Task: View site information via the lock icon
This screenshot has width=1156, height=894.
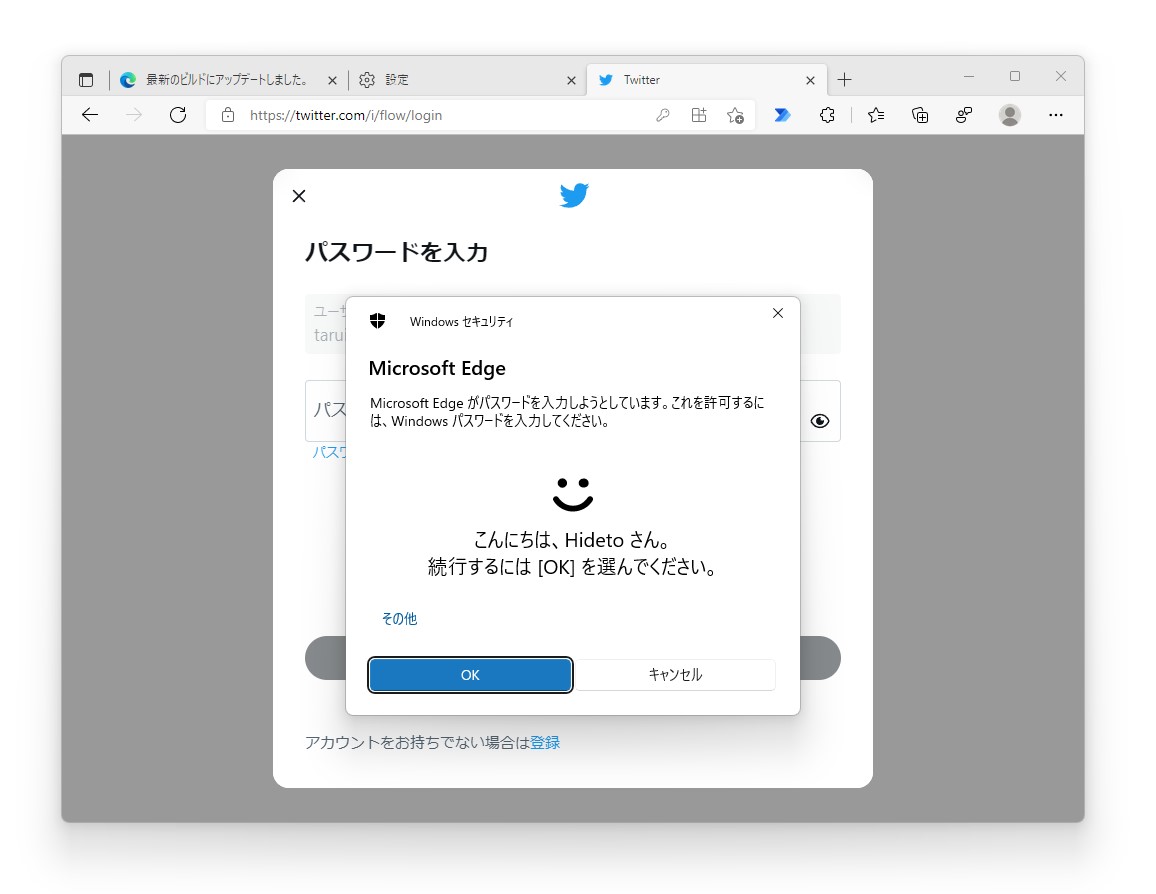Action: pos(228,115)
